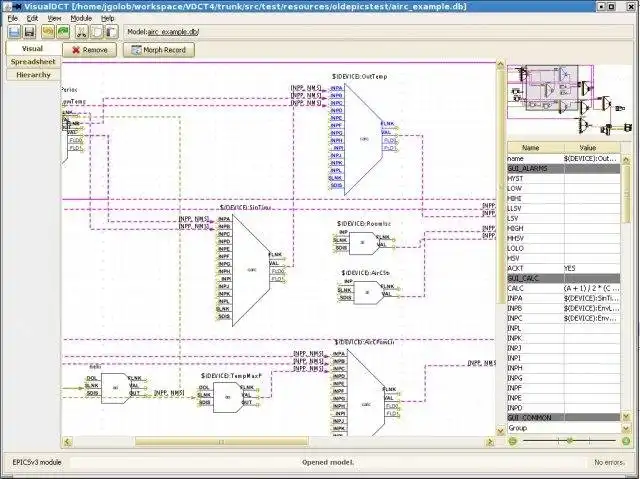Click the green Redo arrow icon
Image resolution: width=640 pixels, height=479 pixels.
click(63, 32)
